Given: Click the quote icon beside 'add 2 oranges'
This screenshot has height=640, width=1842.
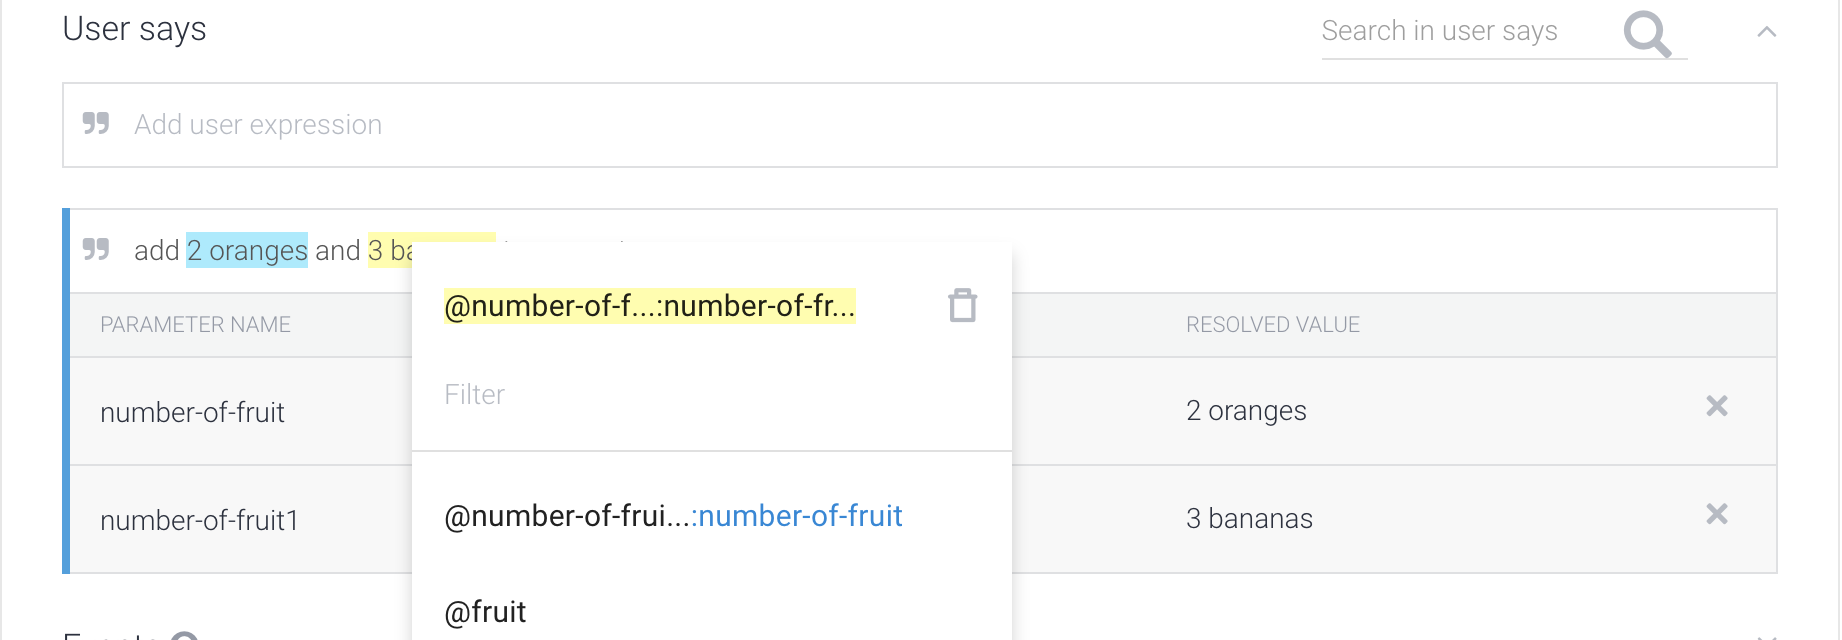Looking at the screenshot, I should [96, 249].
